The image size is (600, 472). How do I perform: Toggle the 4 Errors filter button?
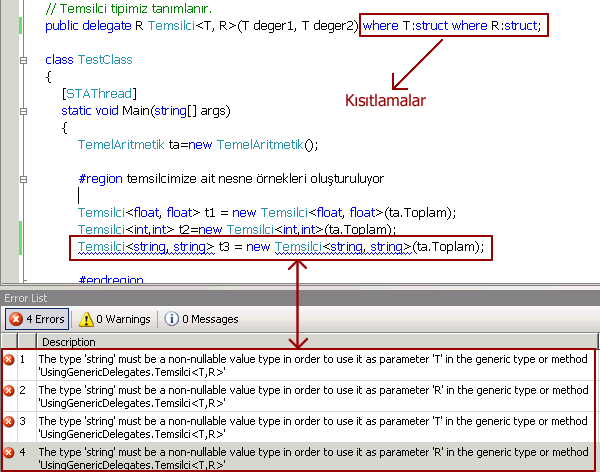click(37, 319)
